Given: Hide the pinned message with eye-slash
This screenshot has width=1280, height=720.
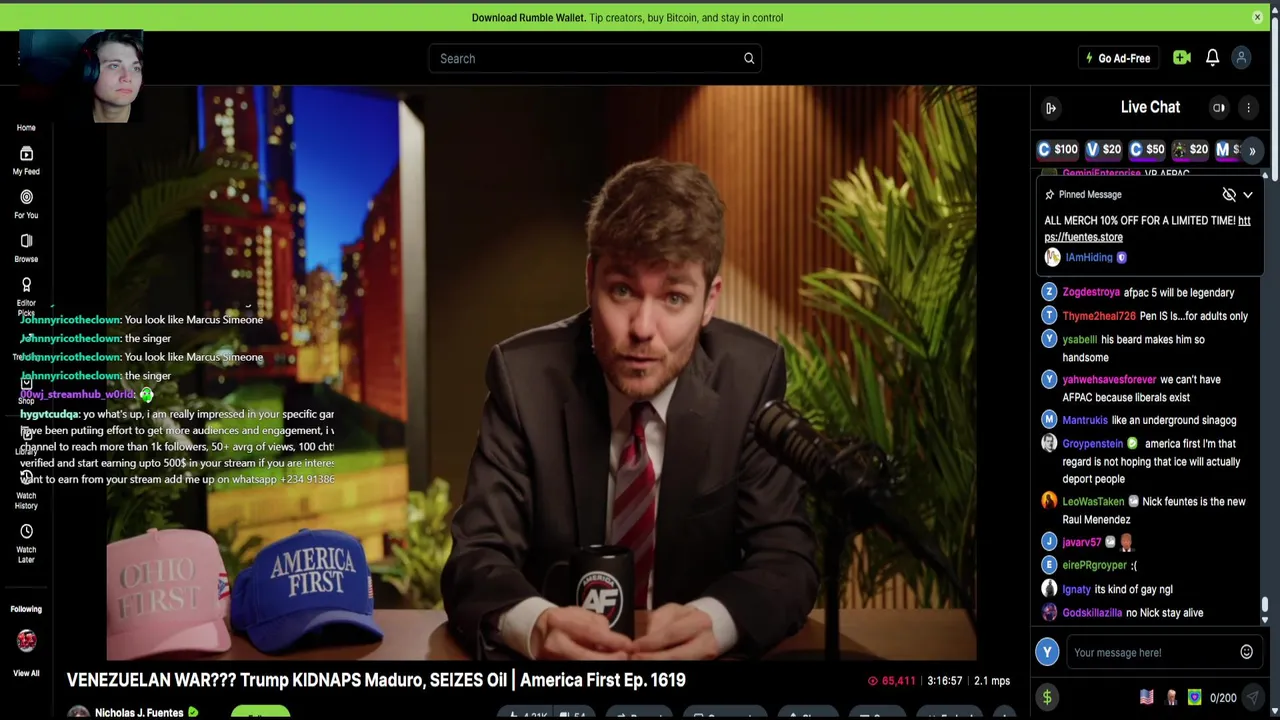Looking at the screenshot, I should 1229,195.
